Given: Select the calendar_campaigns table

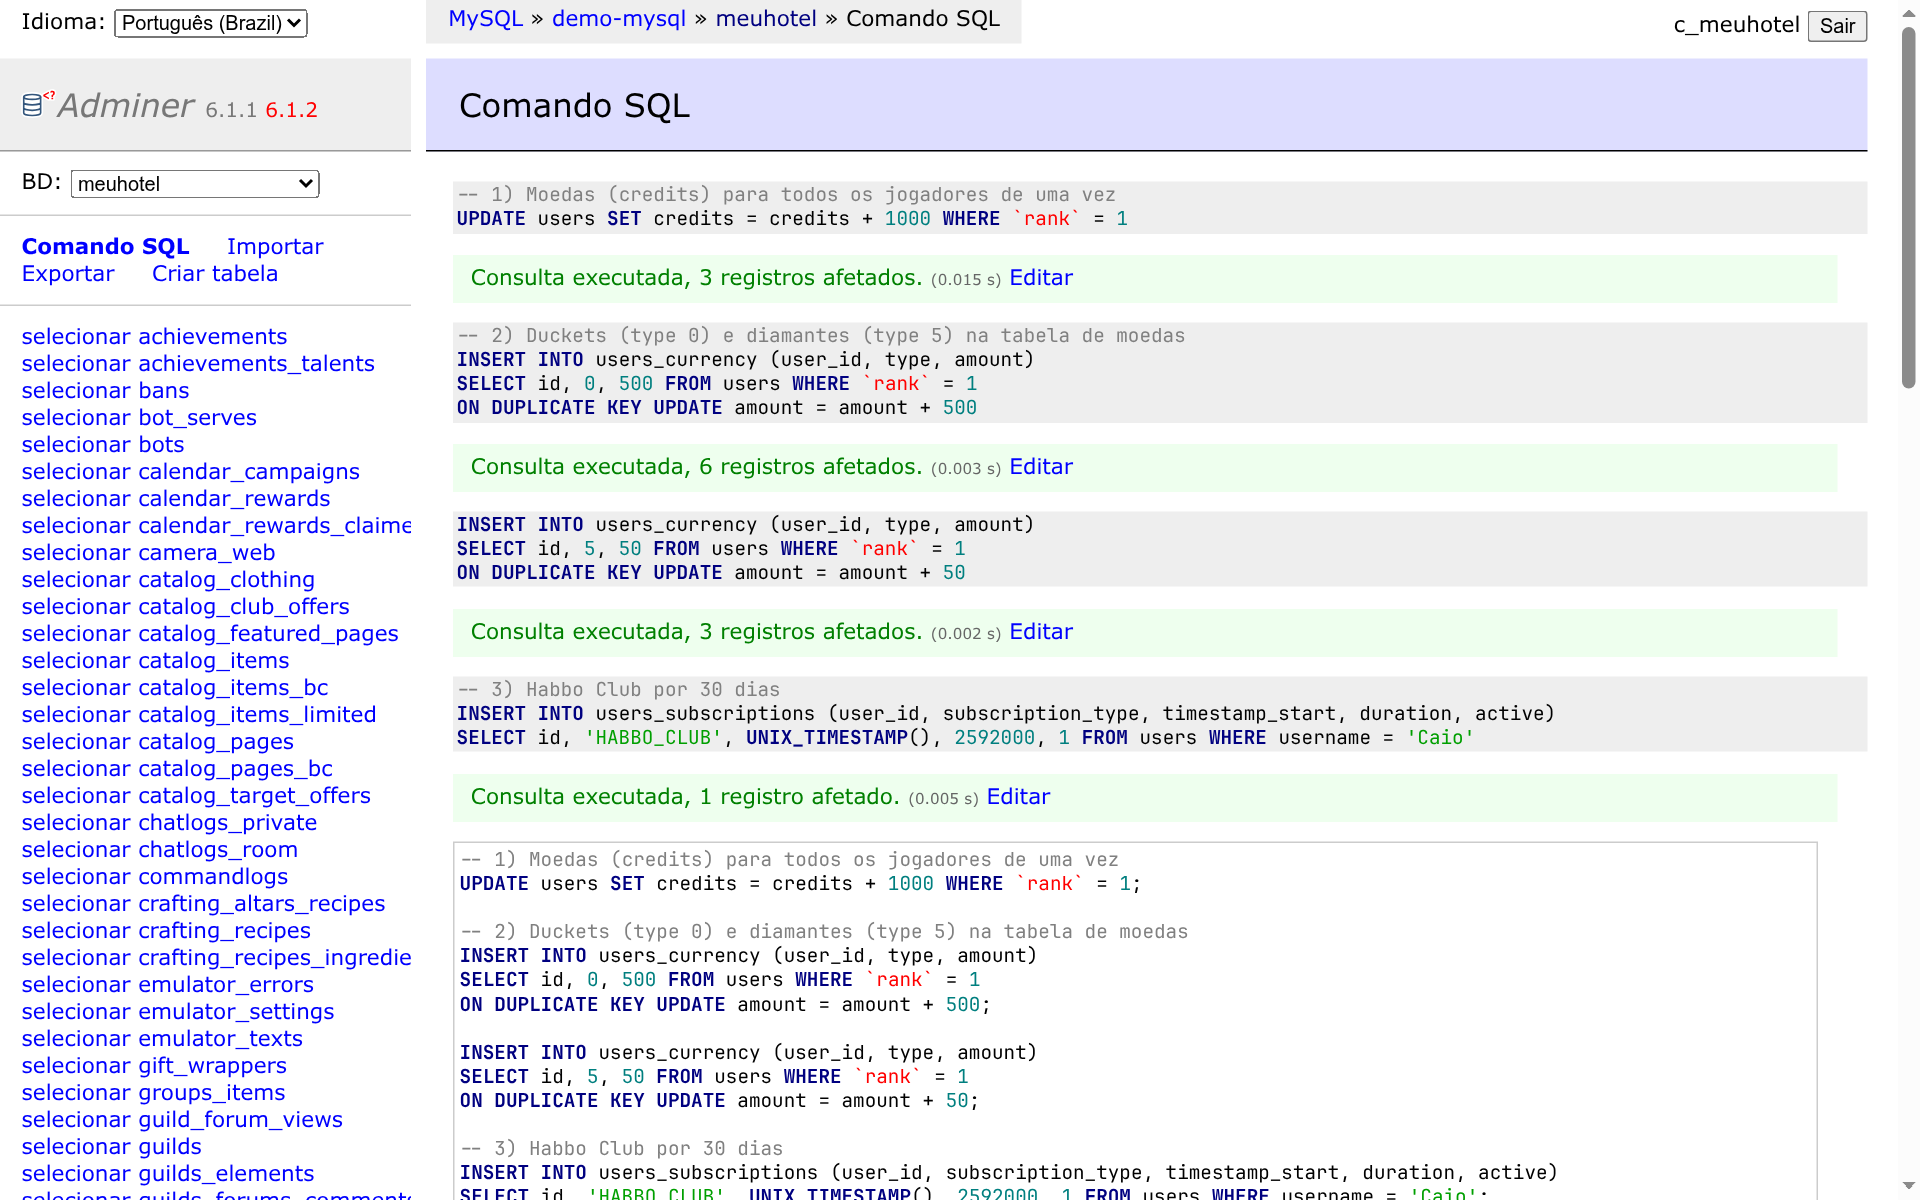Looking at the screenshot, I should pyautogui.click(x=191, y=471).
